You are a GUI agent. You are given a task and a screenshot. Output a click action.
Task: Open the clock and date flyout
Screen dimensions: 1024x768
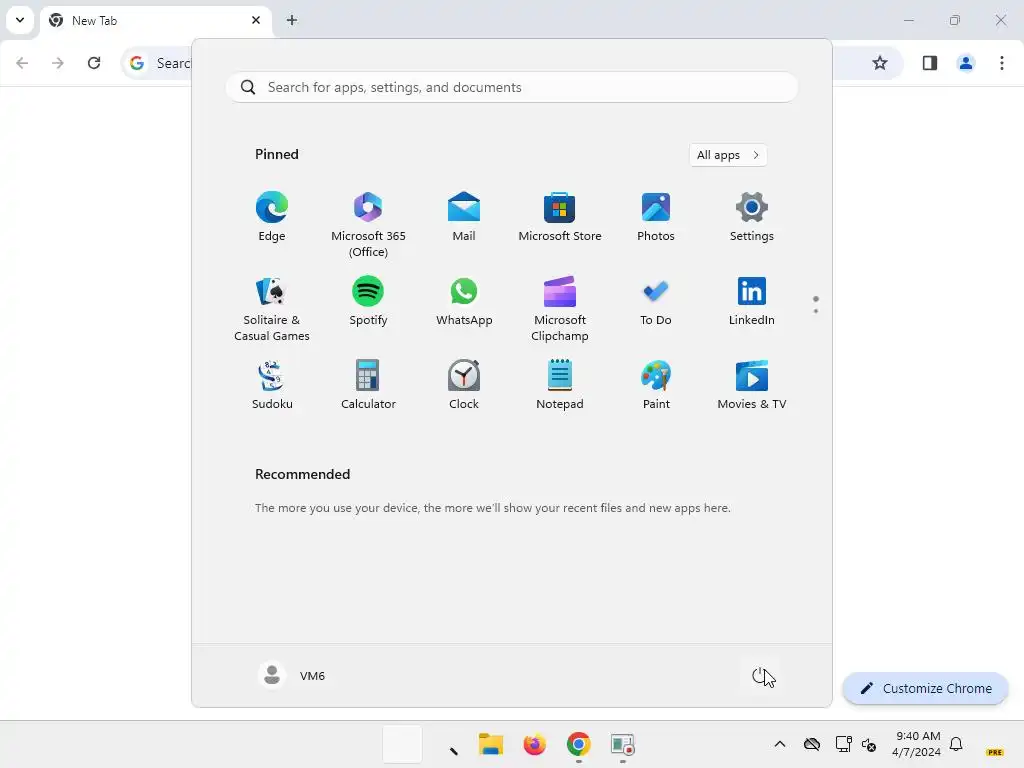click(916, 744)
